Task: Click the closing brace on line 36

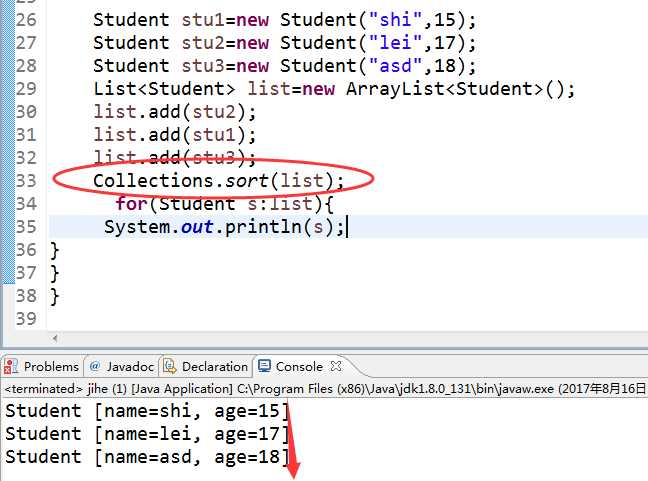Action: [55, 250]
